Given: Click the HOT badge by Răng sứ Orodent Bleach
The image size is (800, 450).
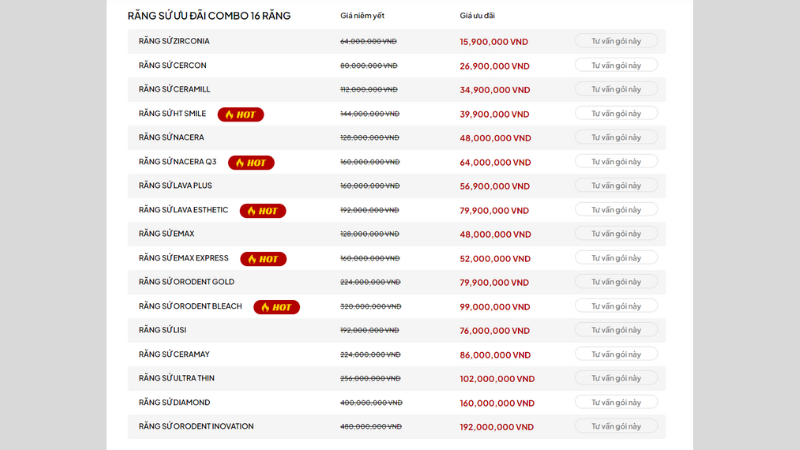Looking at the screenshot, I should click(276, 307).
